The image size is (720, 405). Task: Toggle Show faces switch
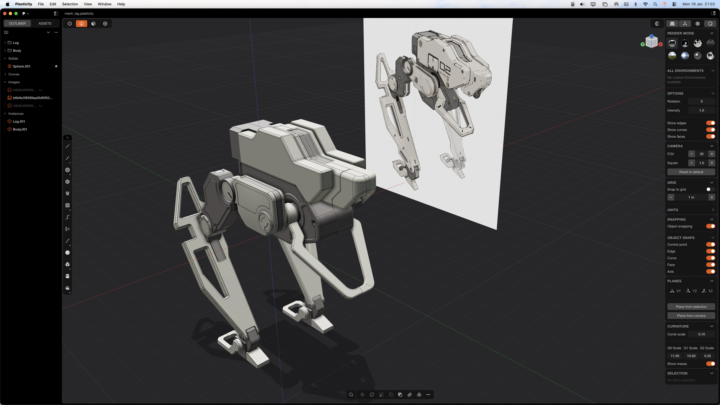(x=710, y=136)
